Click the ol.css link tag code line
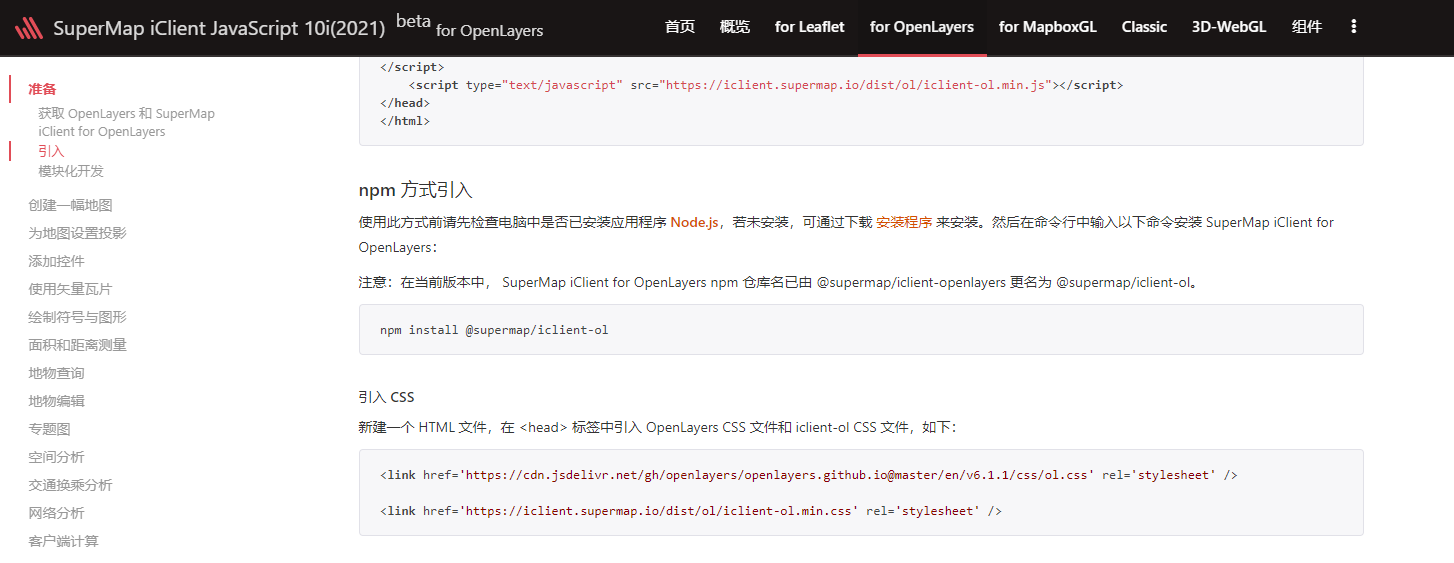This screenshot has width=1454, height=563. point(809,475)
